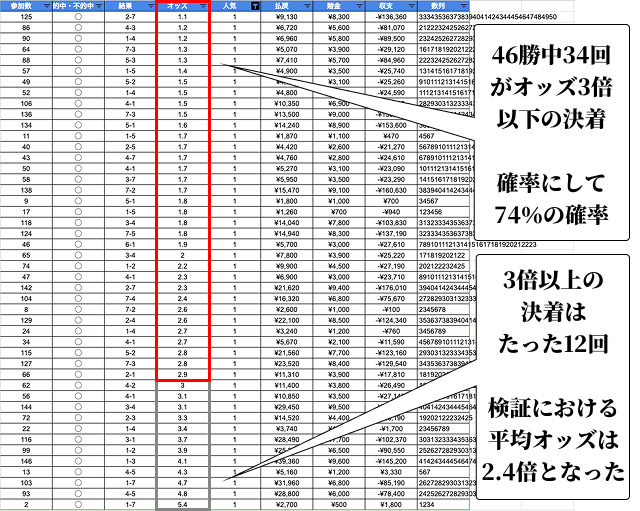Select the sequence cell 171819202122
The width and height of the screenshot is (640, 511).
[442, 255]
